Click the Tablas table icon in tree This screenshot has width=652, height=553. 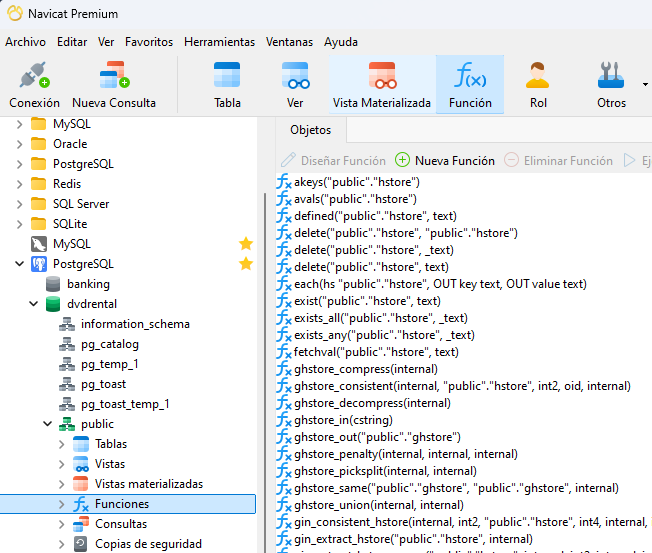coord(81,444)
